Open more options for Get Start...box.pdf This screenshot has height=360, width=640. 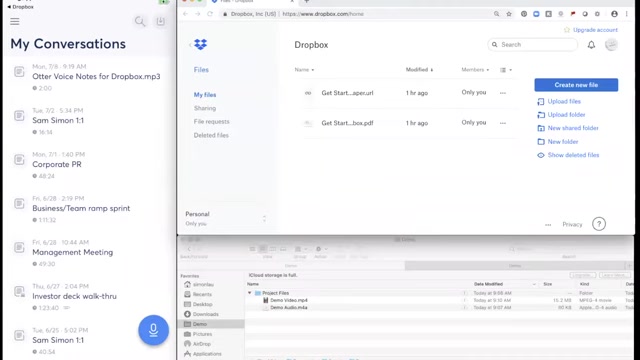point(503,123)
